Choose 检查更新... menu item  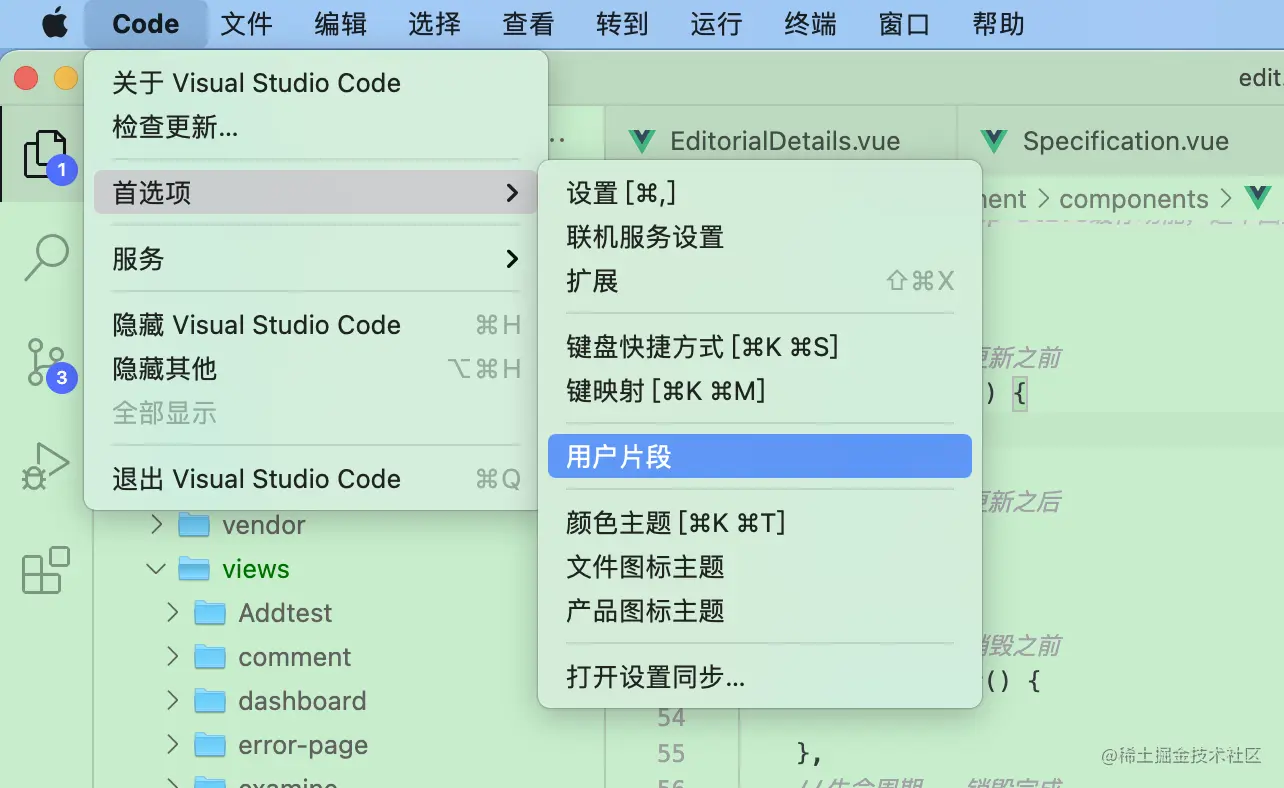pos(316,127)
